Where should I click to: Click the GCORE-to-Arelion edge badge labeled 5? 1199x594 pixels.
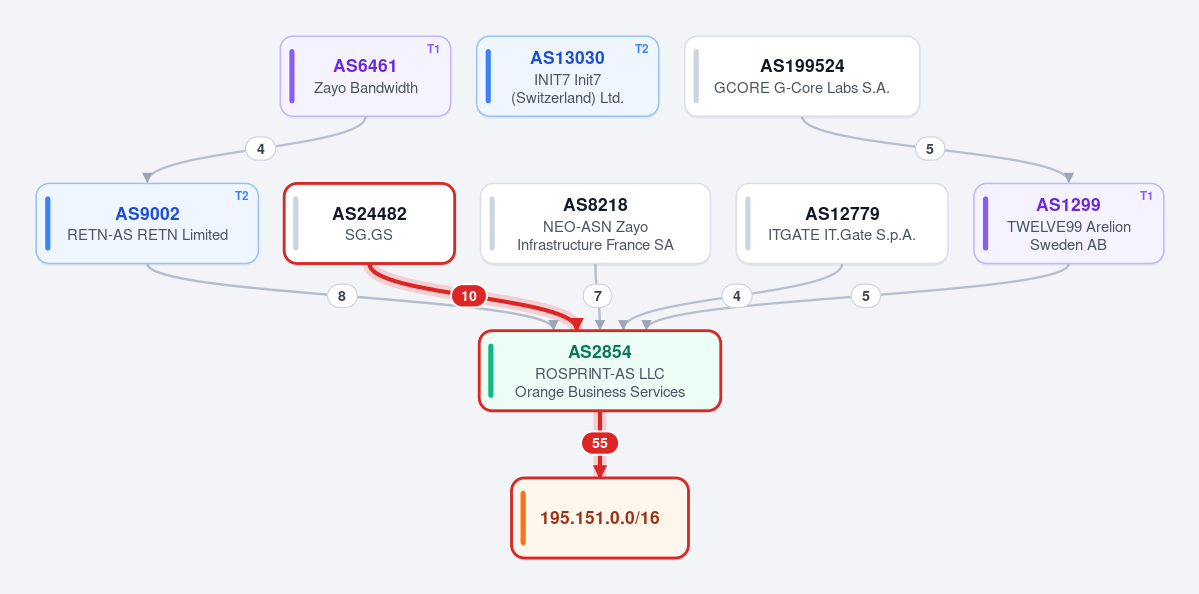point(930,149)
